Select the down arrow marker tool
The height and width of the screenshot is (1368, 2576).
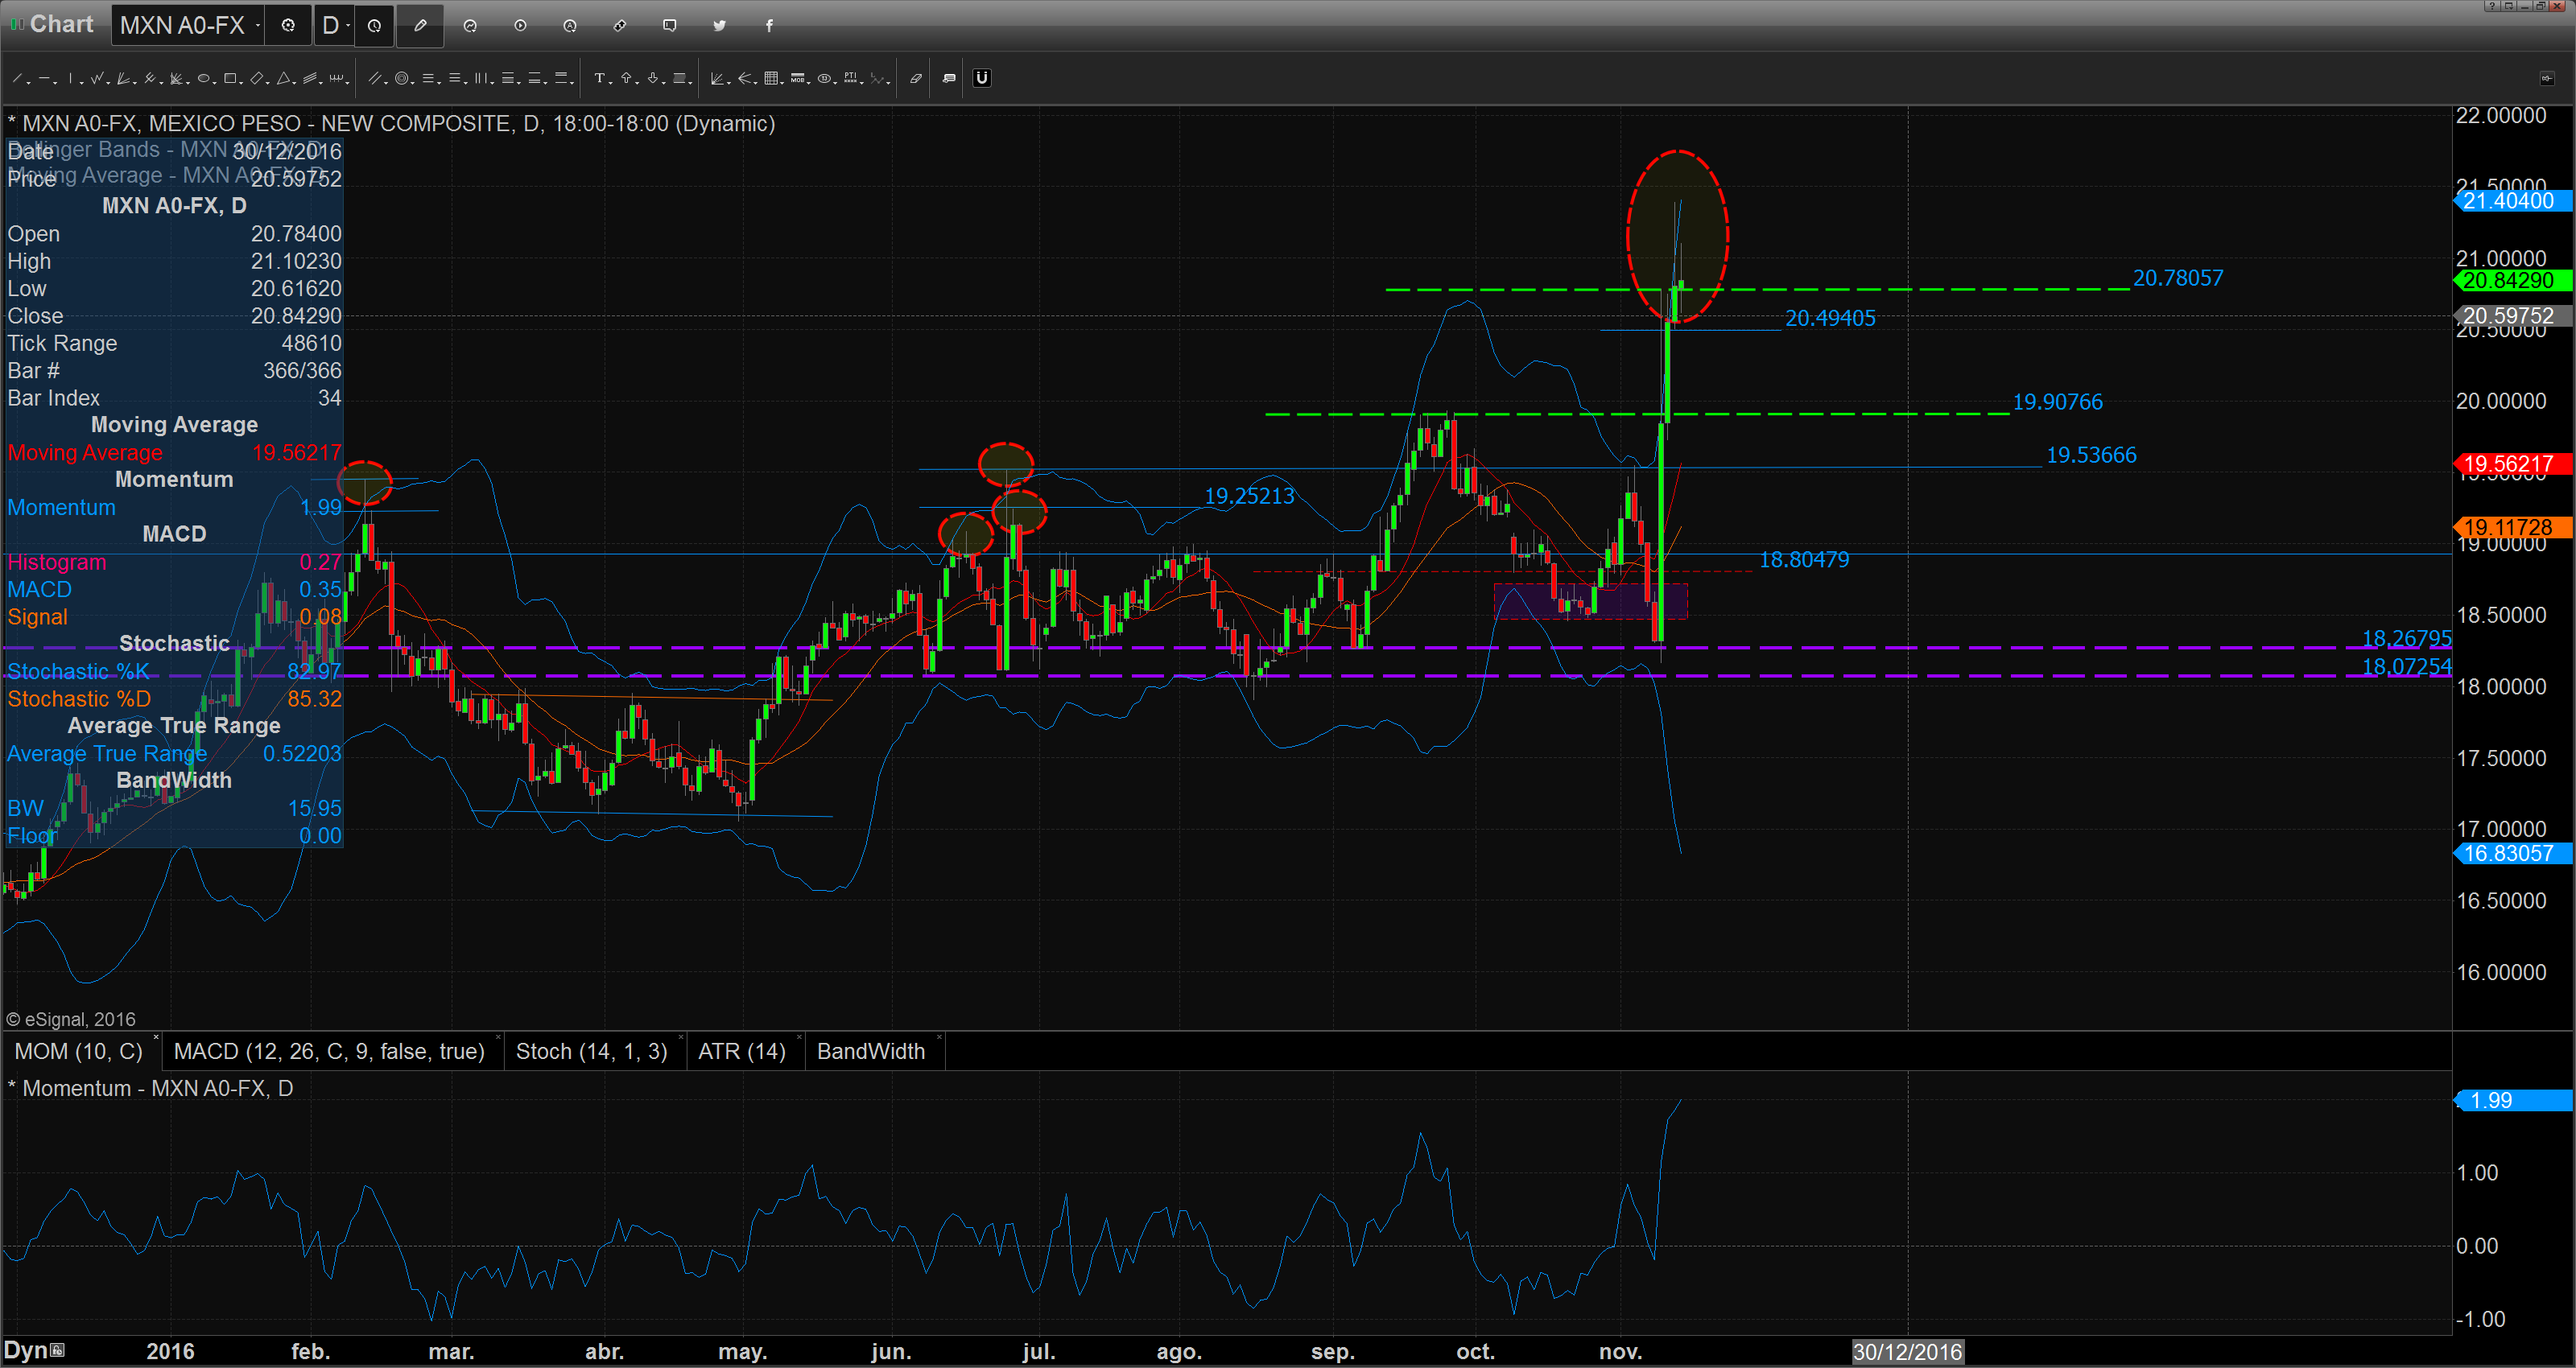(x=653, y=78)
